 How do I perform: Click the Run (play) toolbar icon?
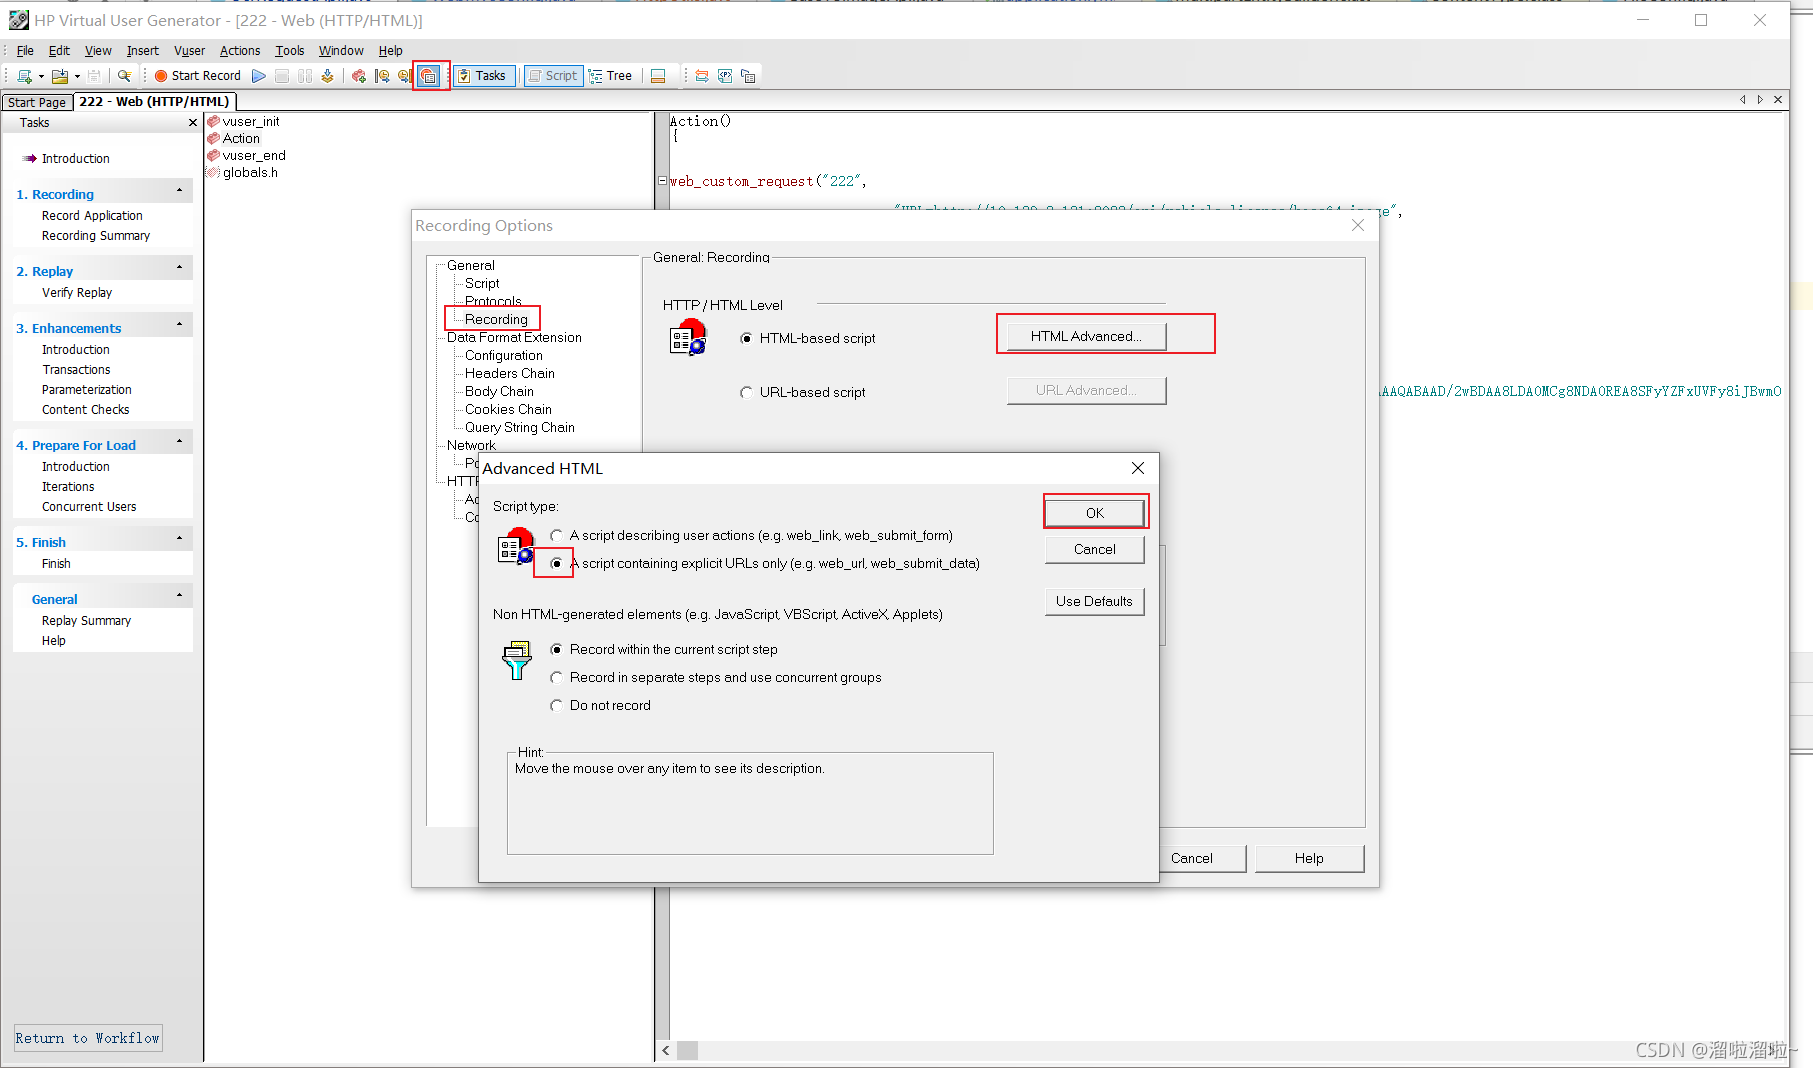point(259,76)
